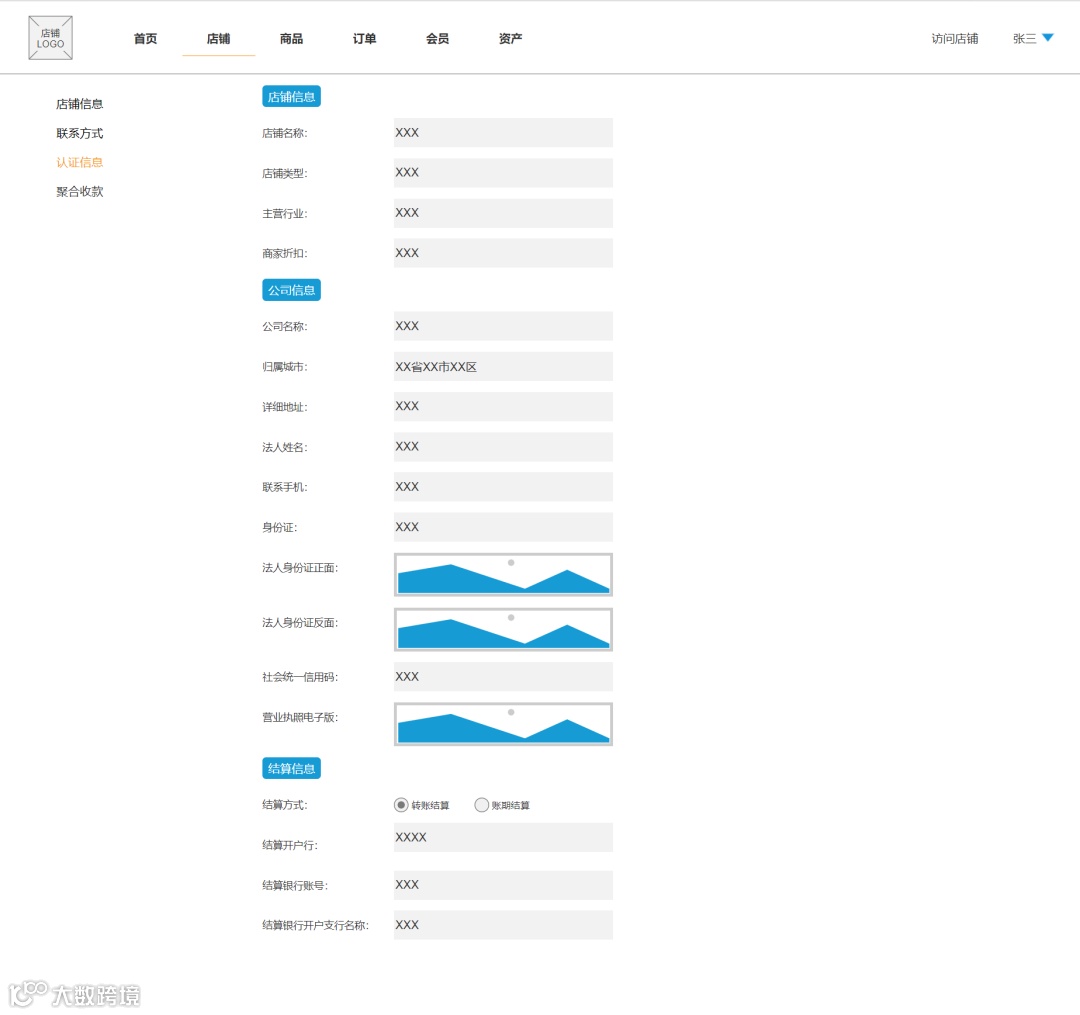Open the 张三 user dropdown arrow
The width and height of the screenshot is (1080, 1015).
1048,38
